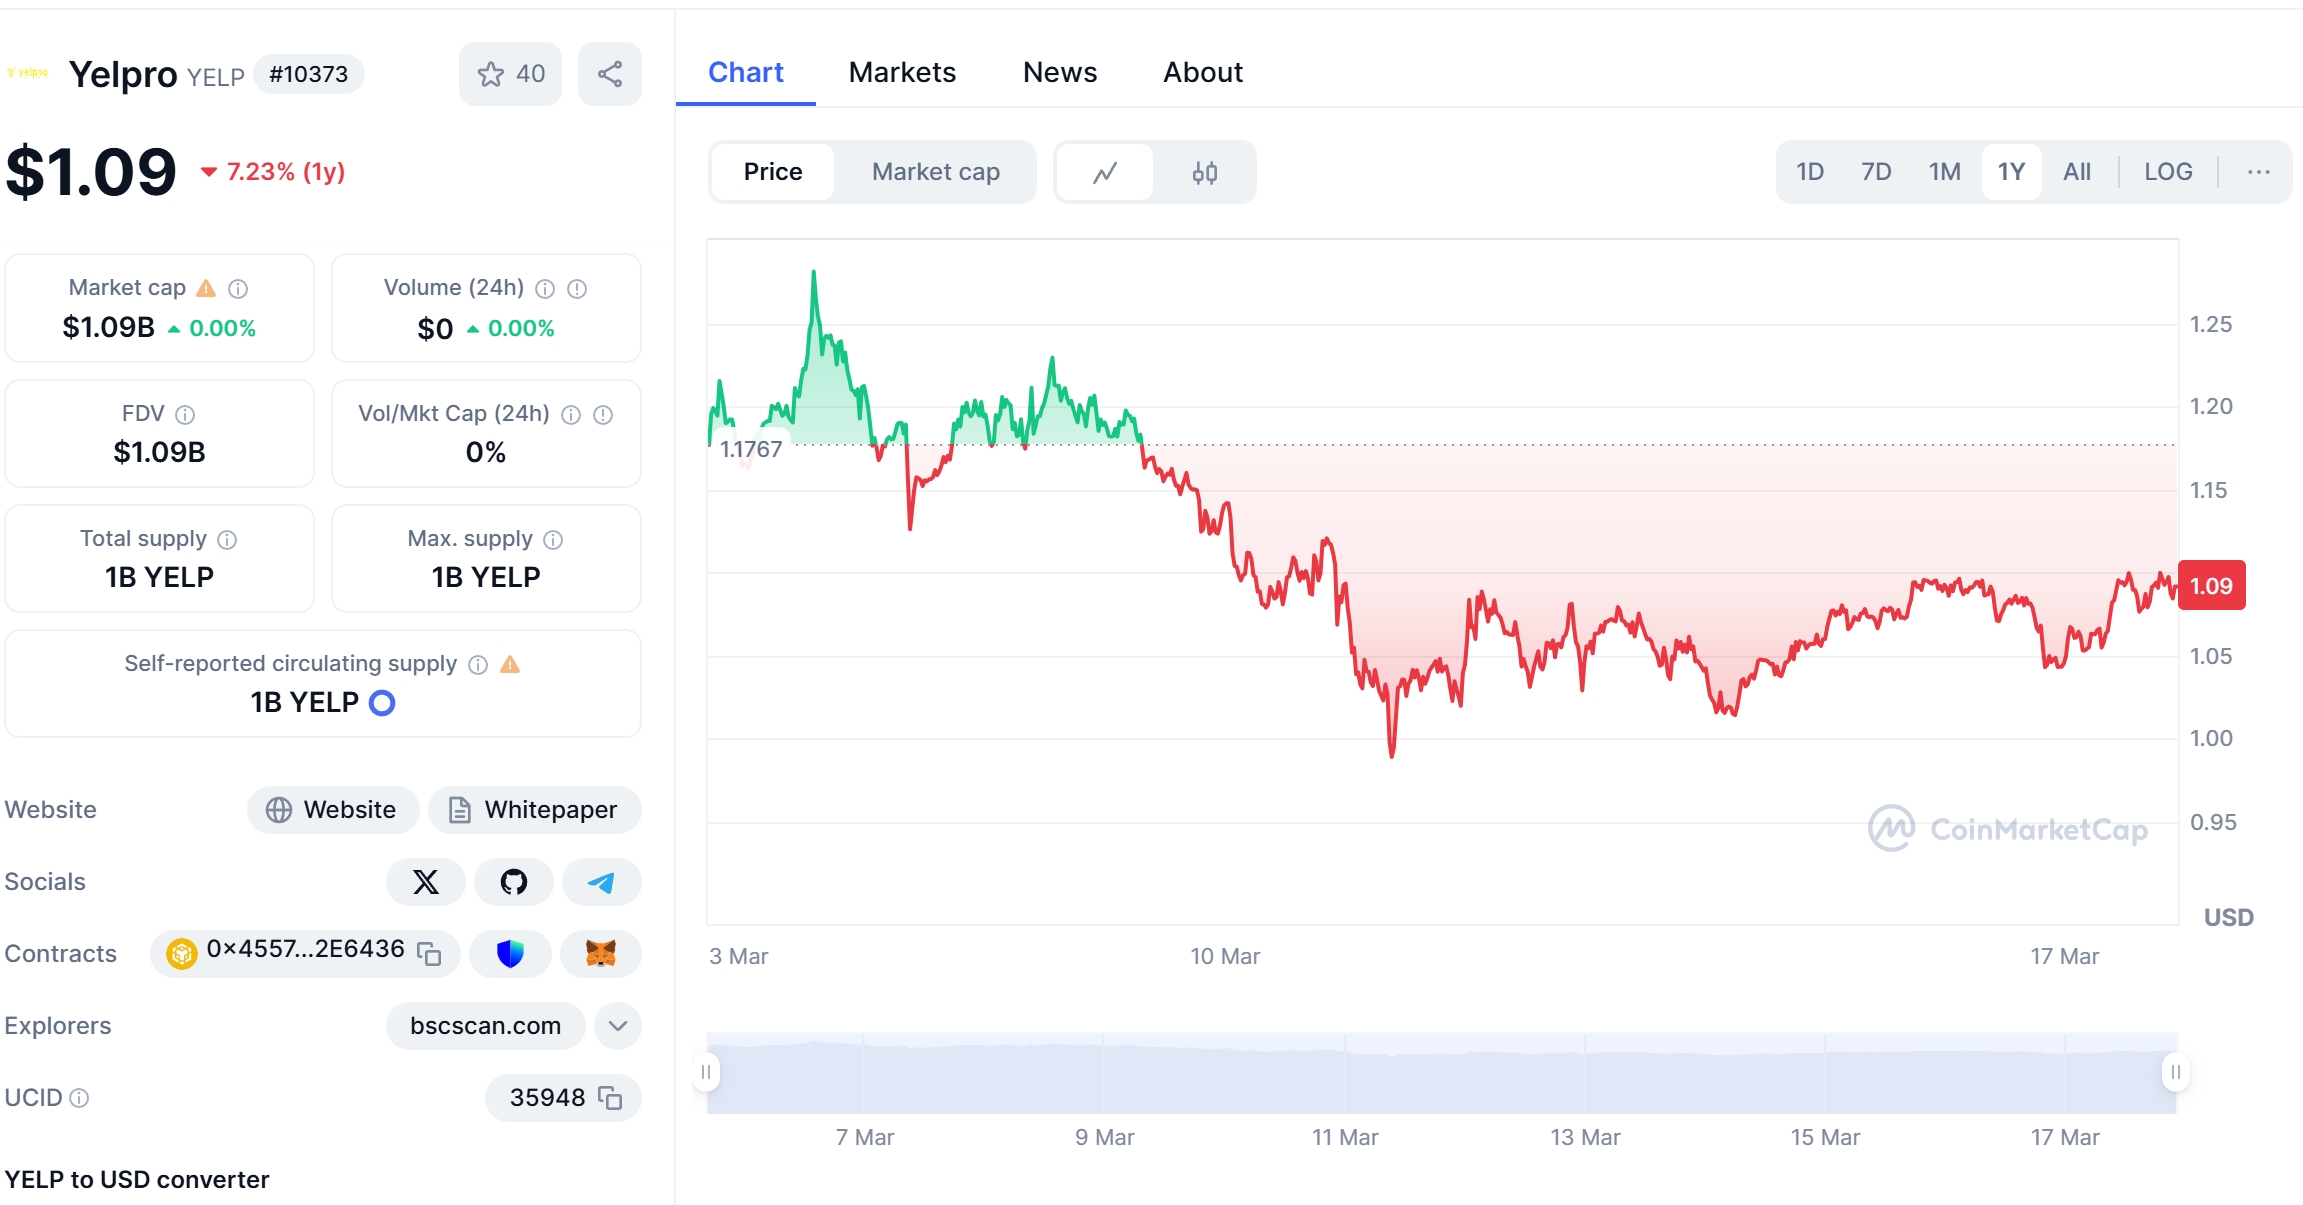Click the Yelpro logo icon
The image size is (2303, 1205).
(x=27, y=72)
